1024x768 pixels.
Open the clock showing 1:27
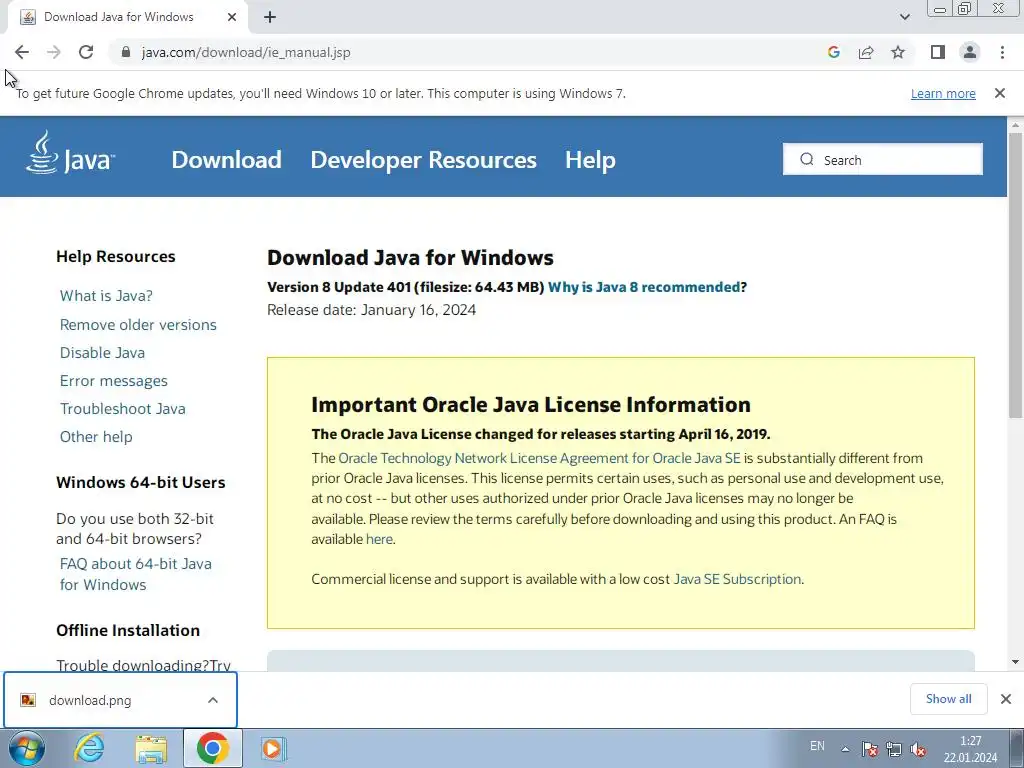970,749
